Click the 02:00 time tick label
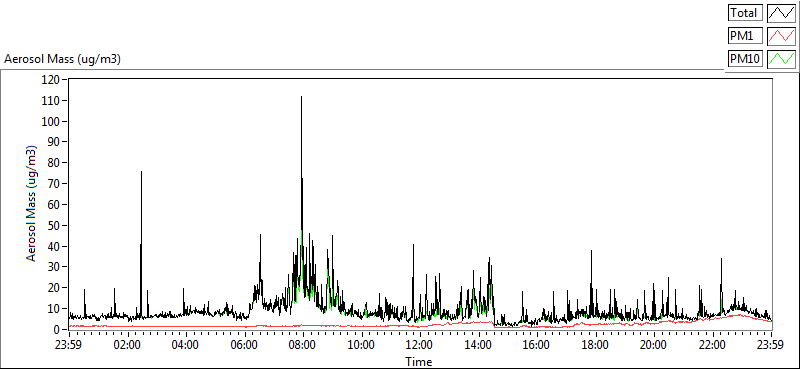 point(127,344)
